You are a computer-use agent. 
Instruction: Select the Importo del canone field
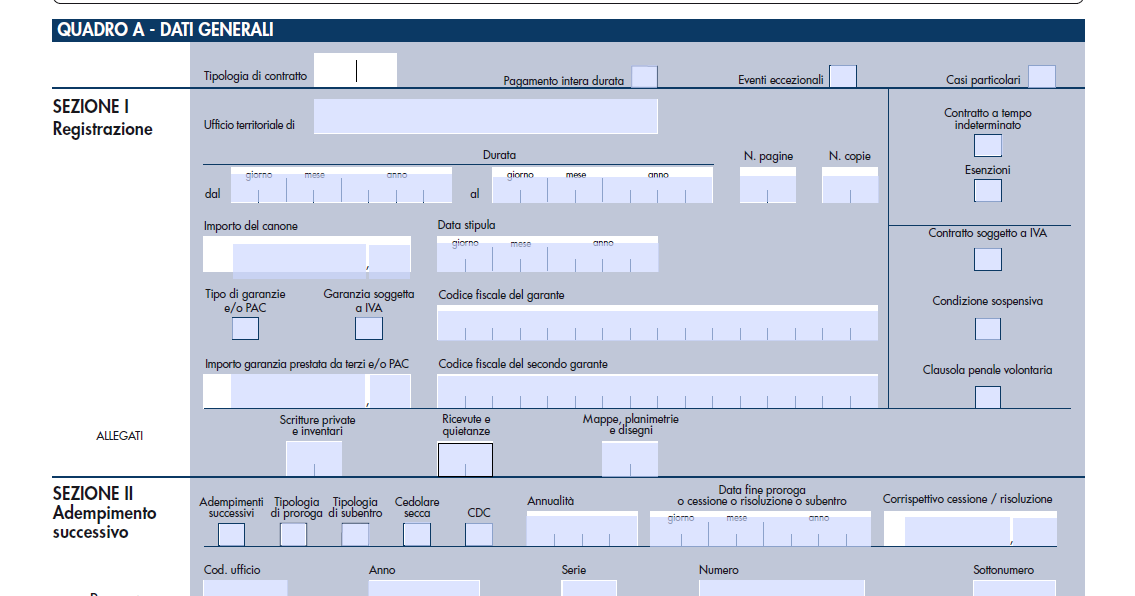click(x=300, y=255)
